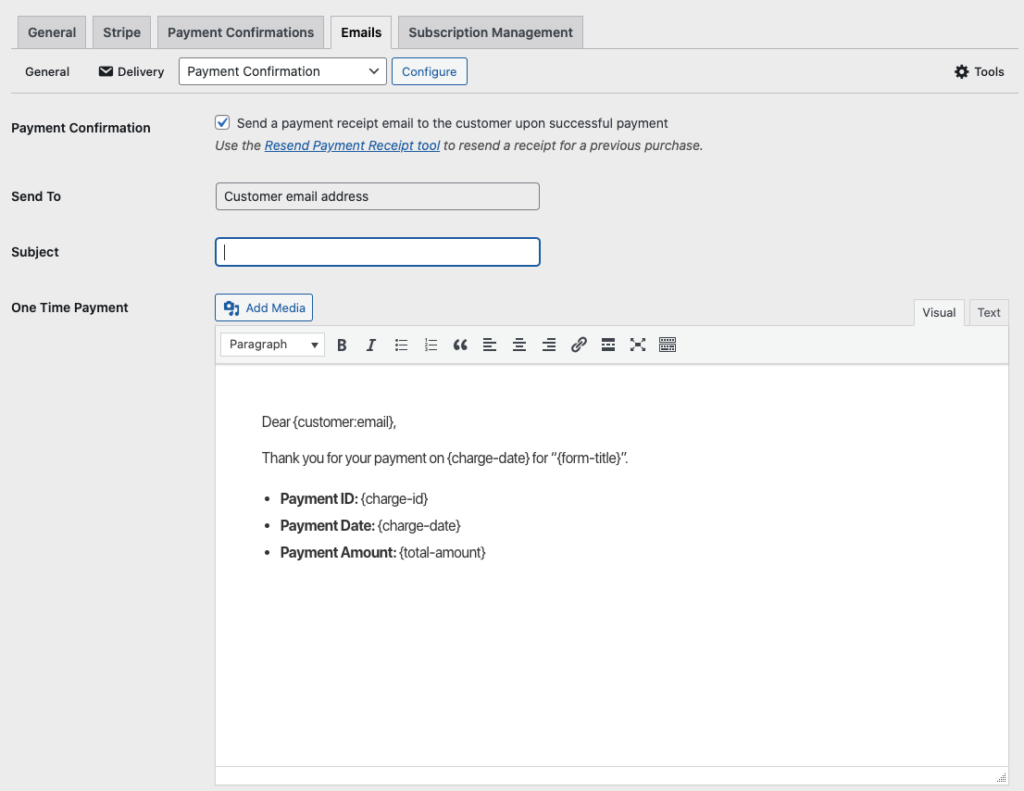Screen dimensions: 1024x791
Task: Enter fullscreen distraction-free mode
Action: [637, 345]
